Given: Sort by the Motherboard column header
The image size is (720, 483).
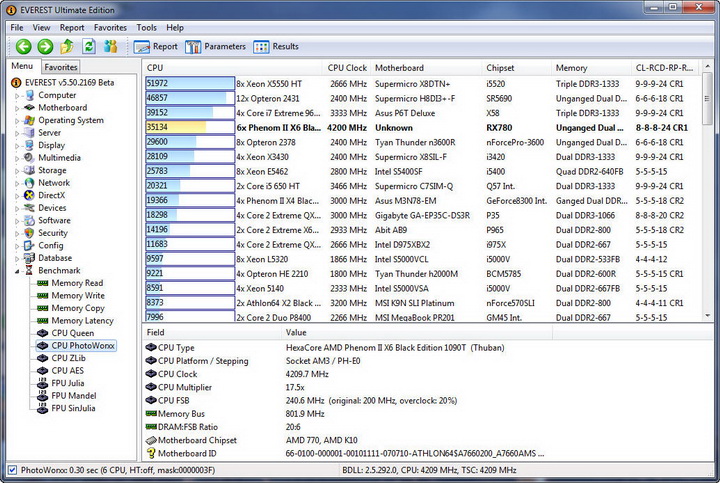Looking at the screenshot, I should (x=426, y=68).
